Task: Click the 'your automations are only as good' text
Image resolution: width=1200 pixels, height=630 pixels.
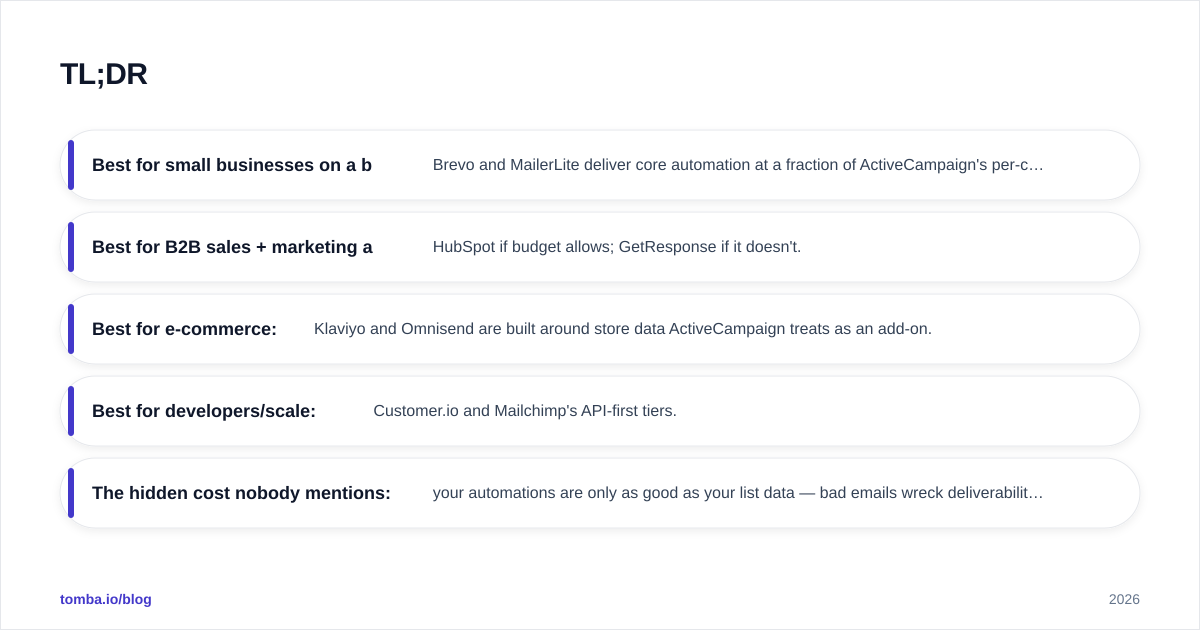Action: click(x=738, y=493)
